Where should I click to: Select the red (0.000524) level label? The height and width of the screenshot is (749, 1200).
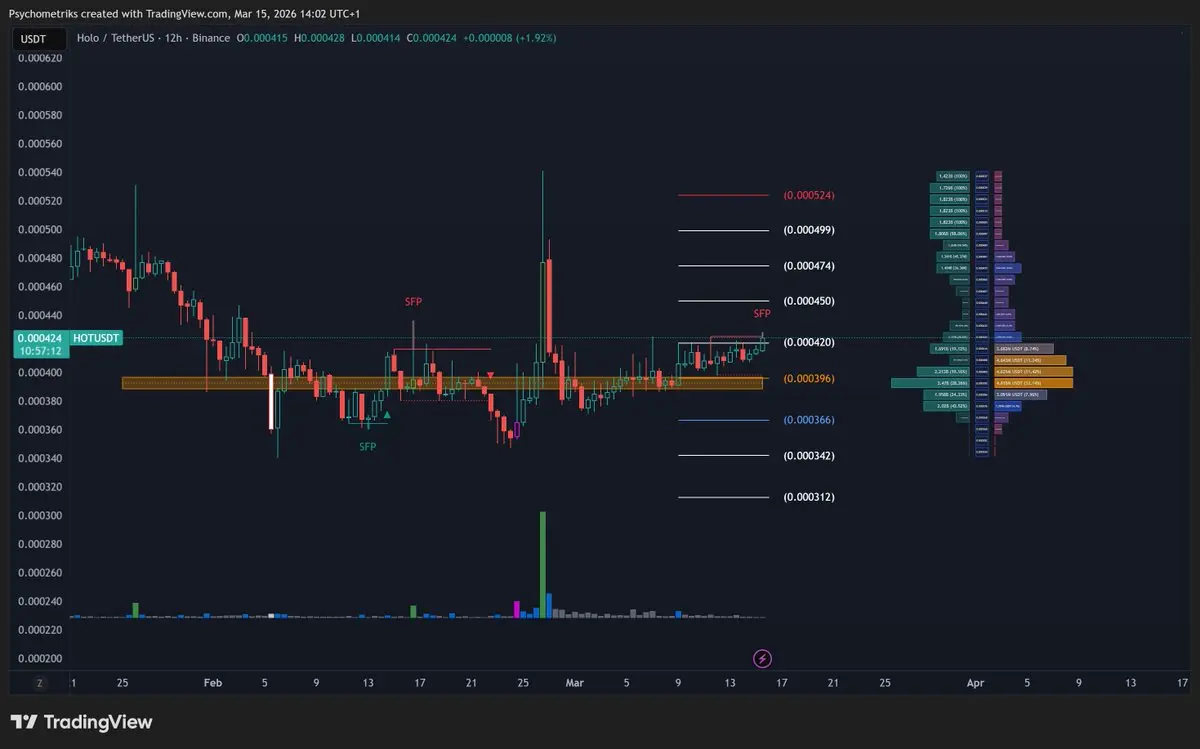click(808, 195)
